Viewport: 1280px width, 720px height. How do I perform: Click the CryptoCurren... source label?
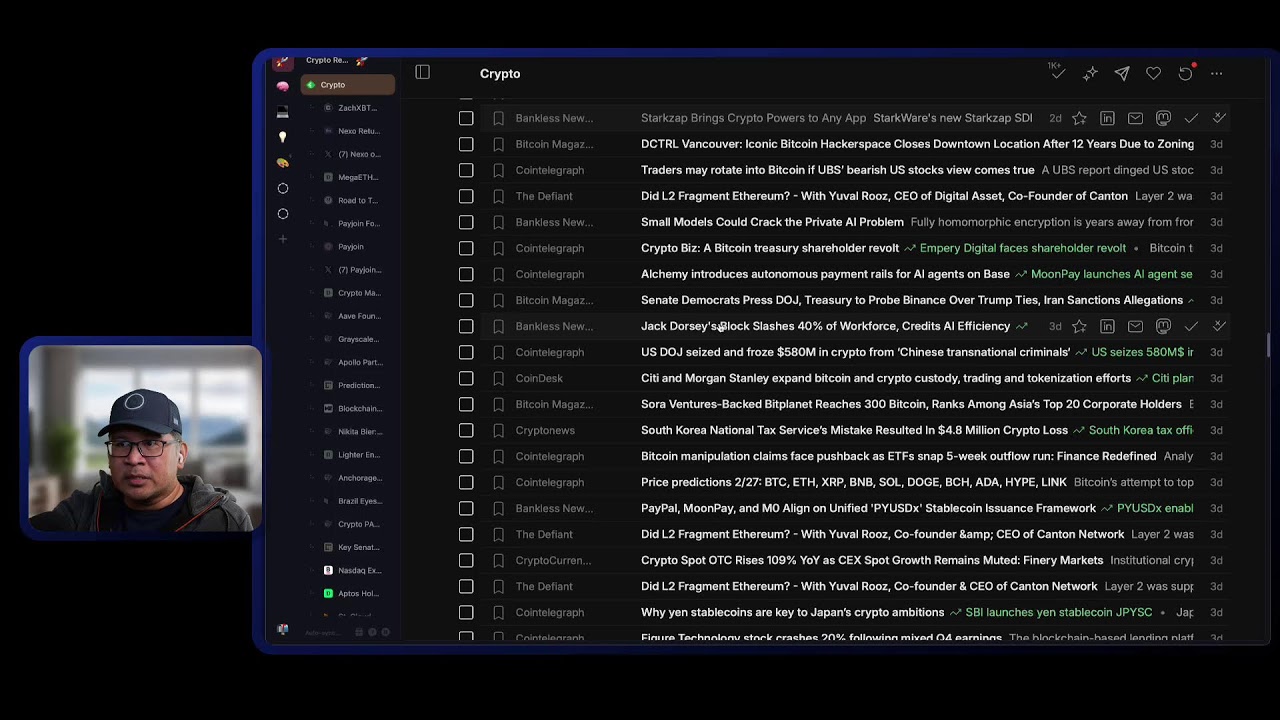553,560
